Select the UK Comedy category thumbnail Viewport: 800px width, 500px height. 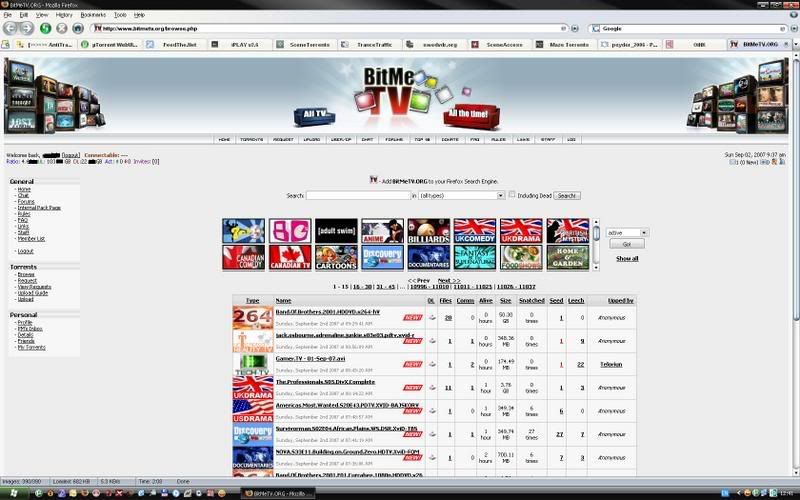tap(475, 231)
